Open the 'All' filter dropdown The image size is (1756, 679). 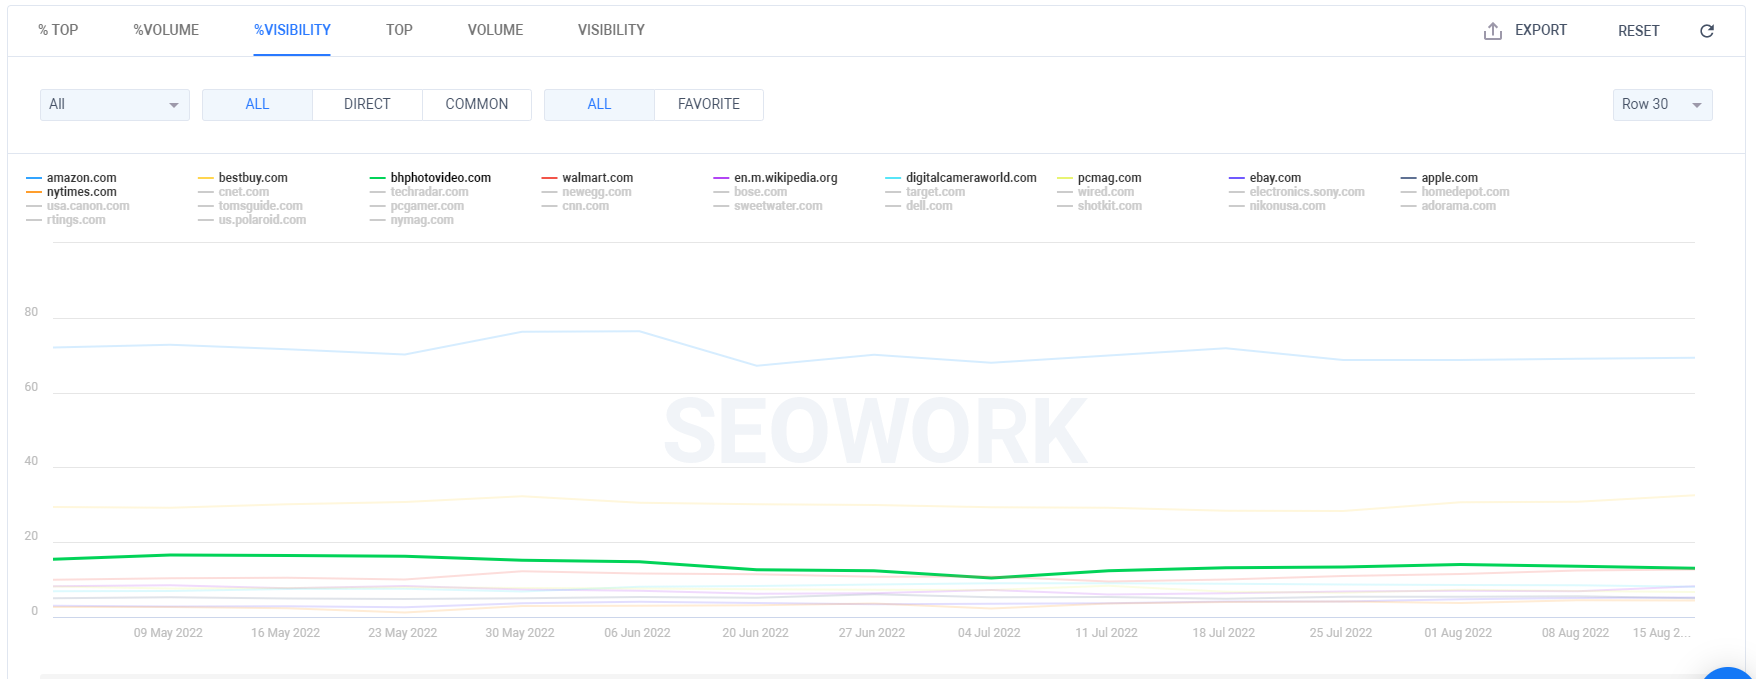click(115, 105)
